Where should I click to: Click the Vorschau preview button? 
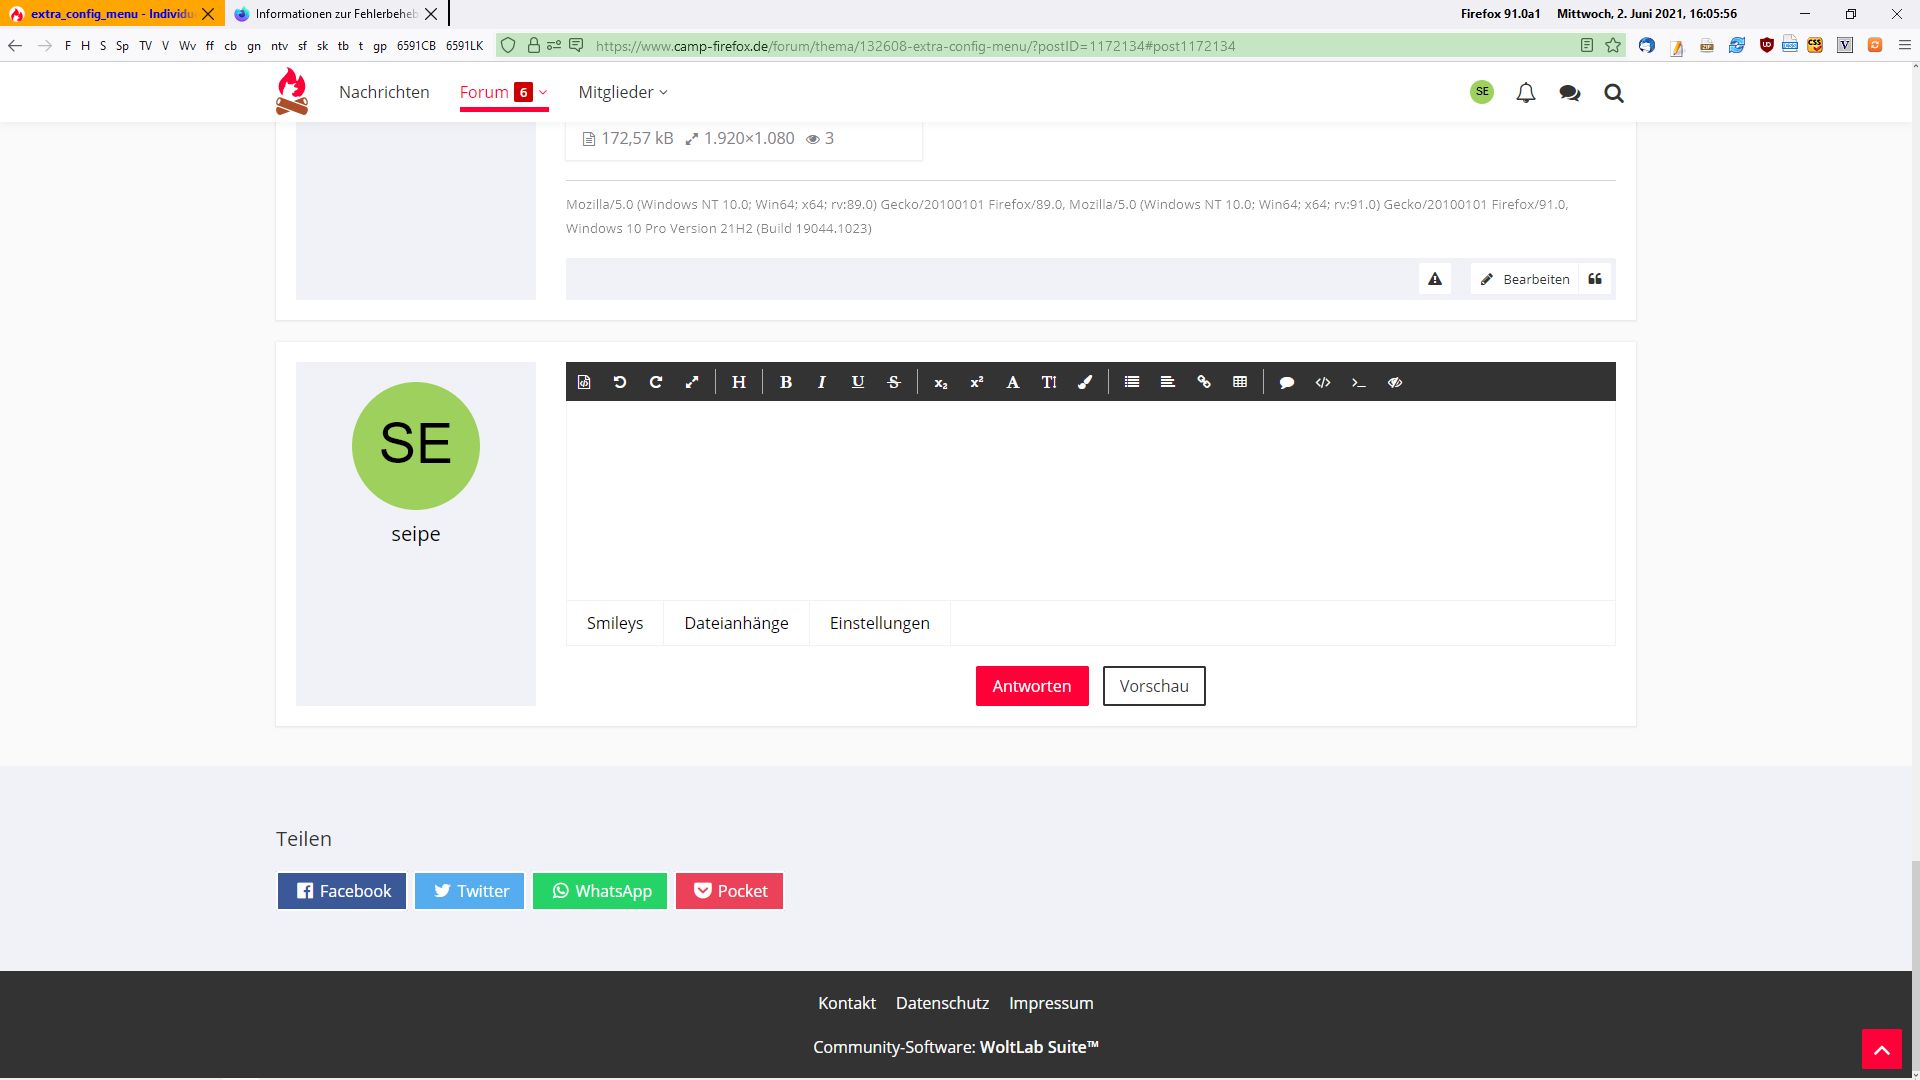click(1154, 686)
